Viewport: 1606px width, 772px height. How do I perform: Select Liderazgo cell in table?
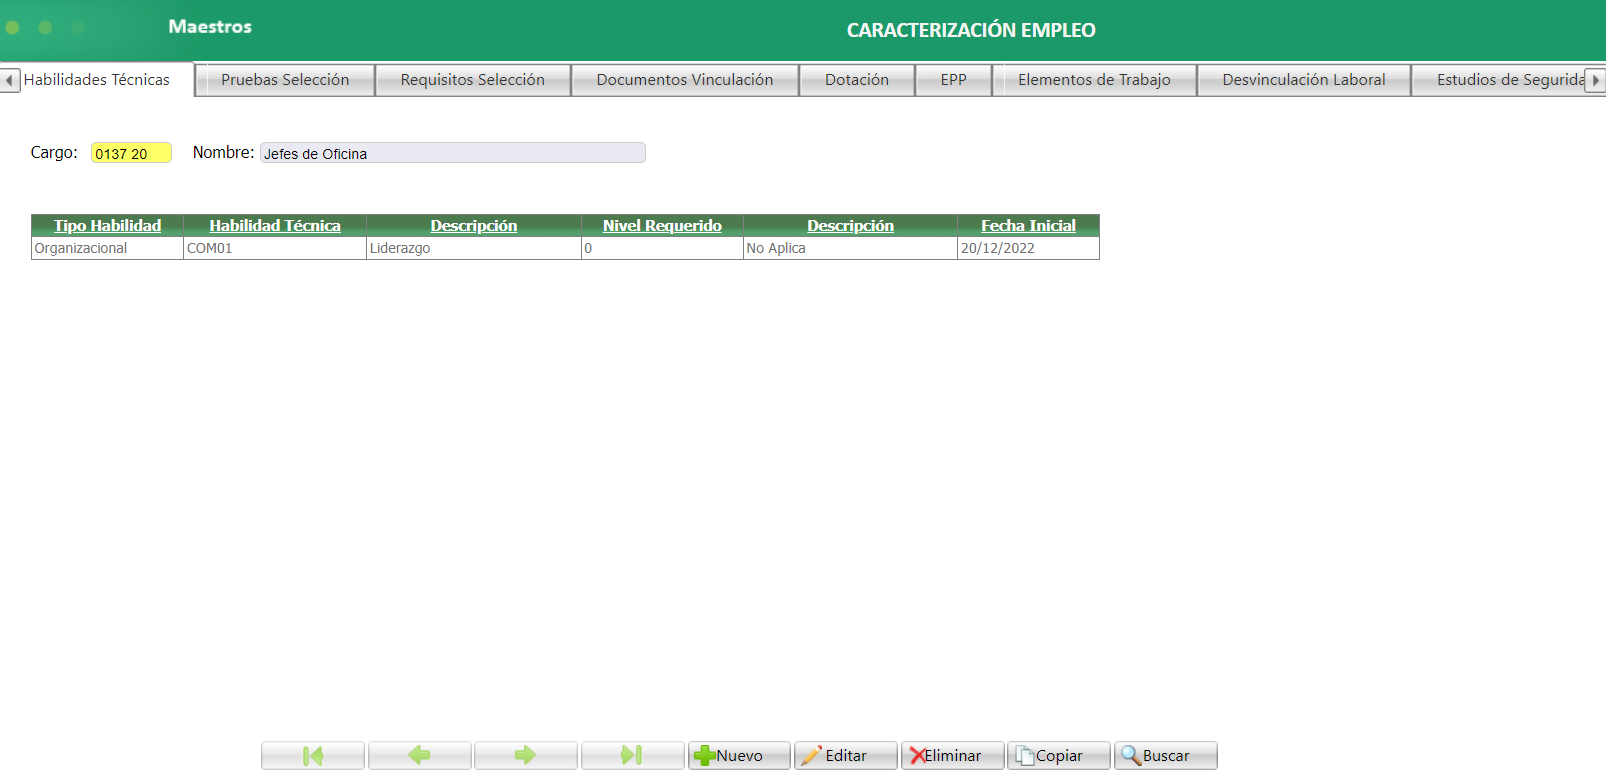point(474,248)
